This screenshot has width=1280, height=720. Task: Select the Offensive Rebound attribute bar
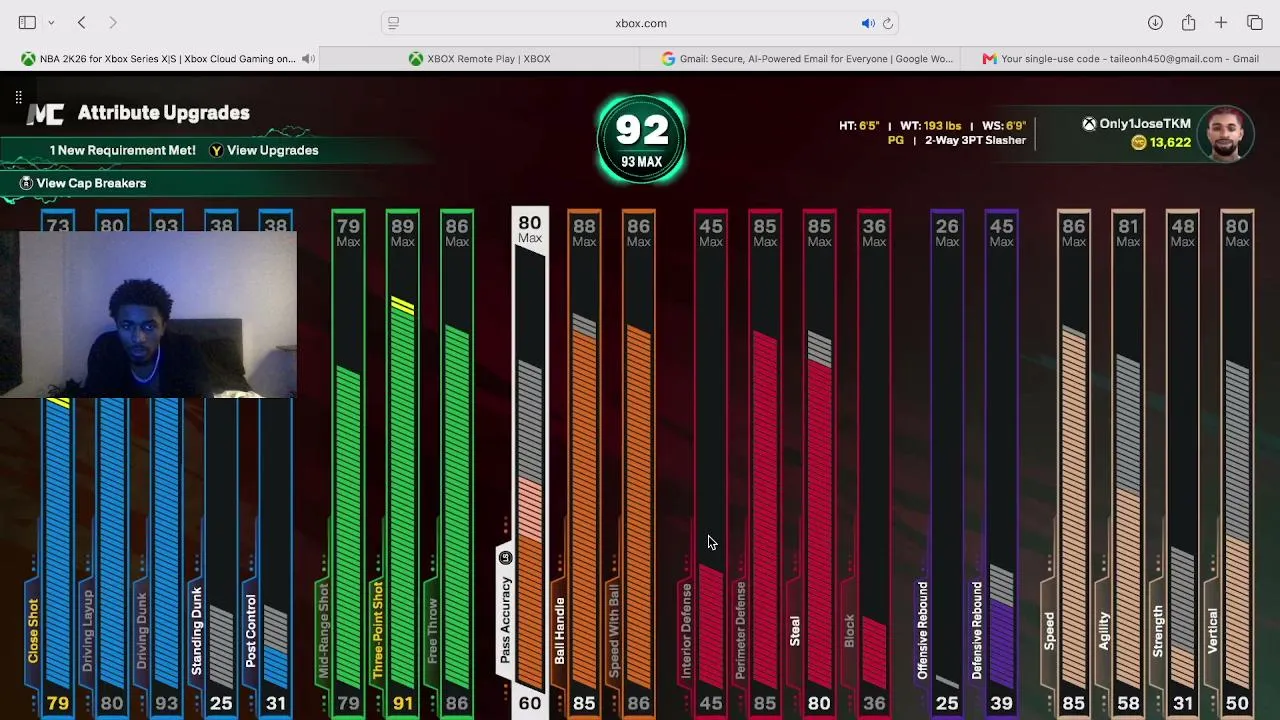(947, 463)
